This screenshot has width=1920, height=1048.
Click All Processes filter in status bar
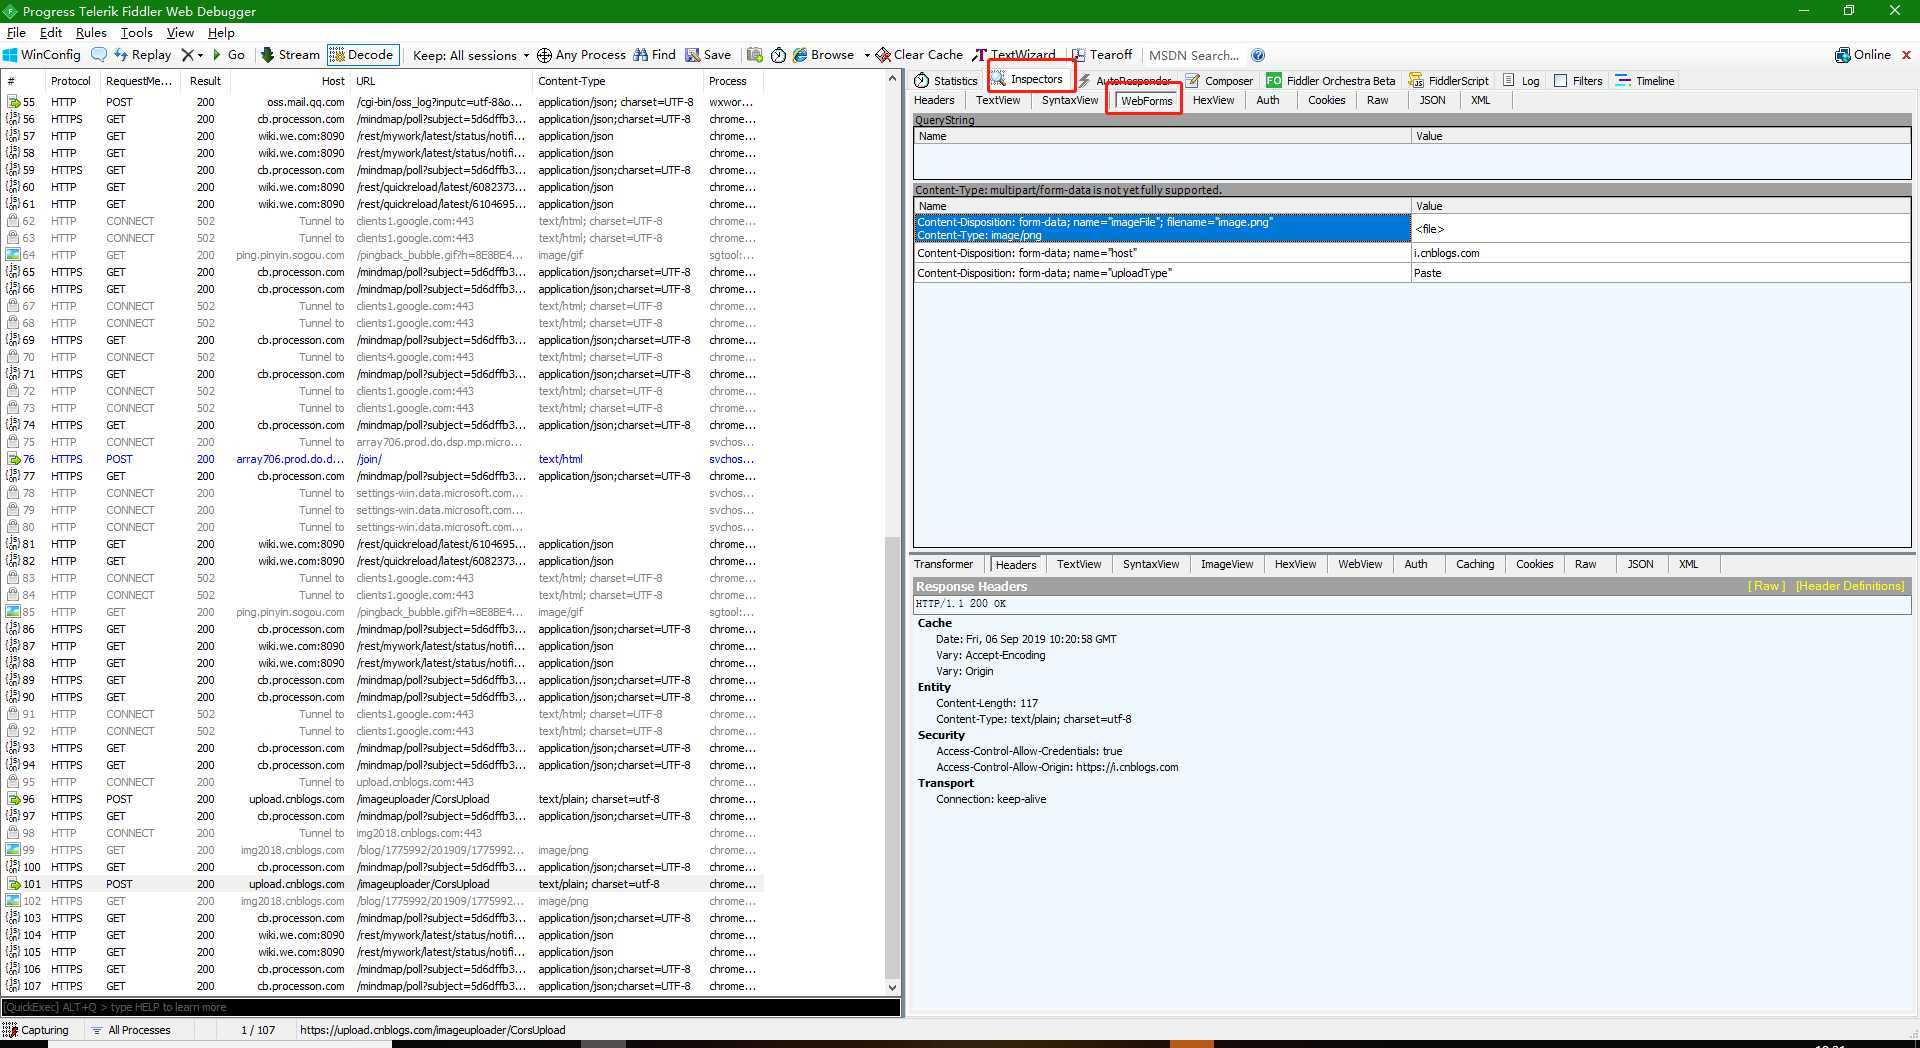click(x=130, y=1030)
